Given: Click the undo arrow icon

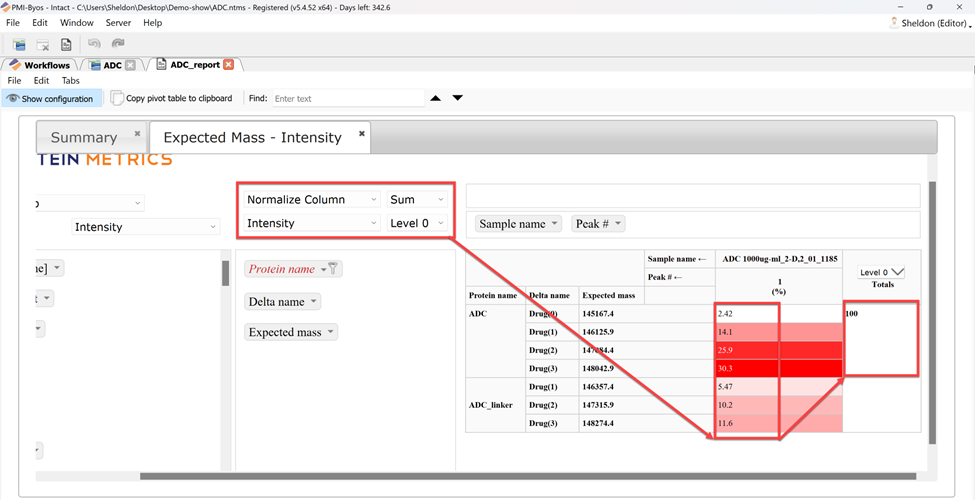Looking at the screenshot, I should click(94, 45).
